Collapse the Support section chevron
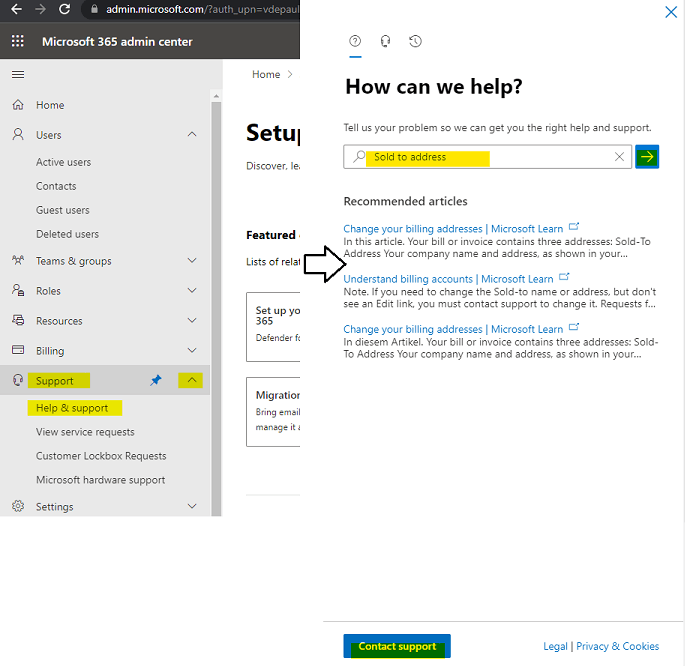685x666 pixels. 191,380
